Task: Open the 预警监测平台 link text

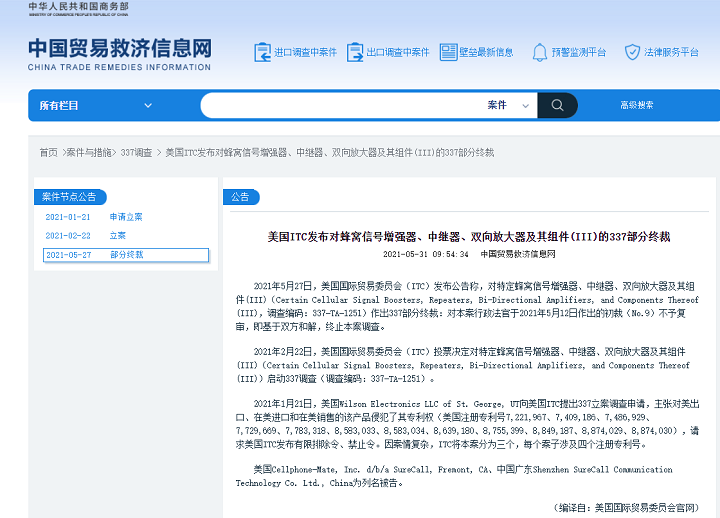Action: tap(579, 52)
